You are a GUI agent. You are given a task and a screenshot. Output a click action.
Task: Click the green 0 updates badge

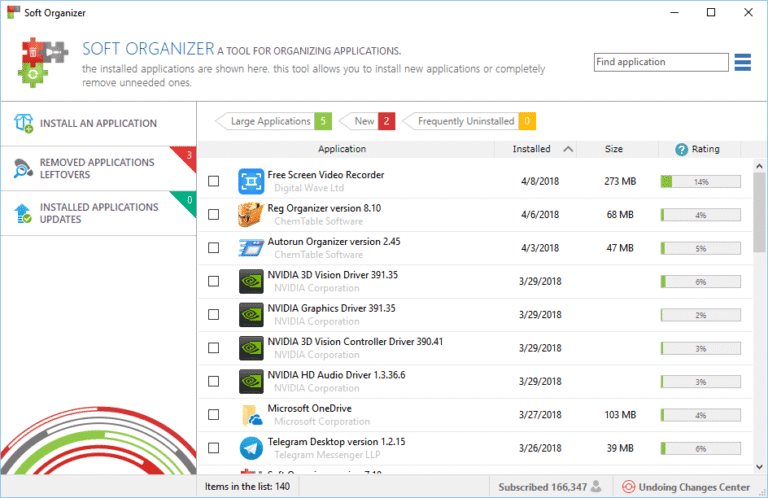pyautogui.click(x=187, y=201)
